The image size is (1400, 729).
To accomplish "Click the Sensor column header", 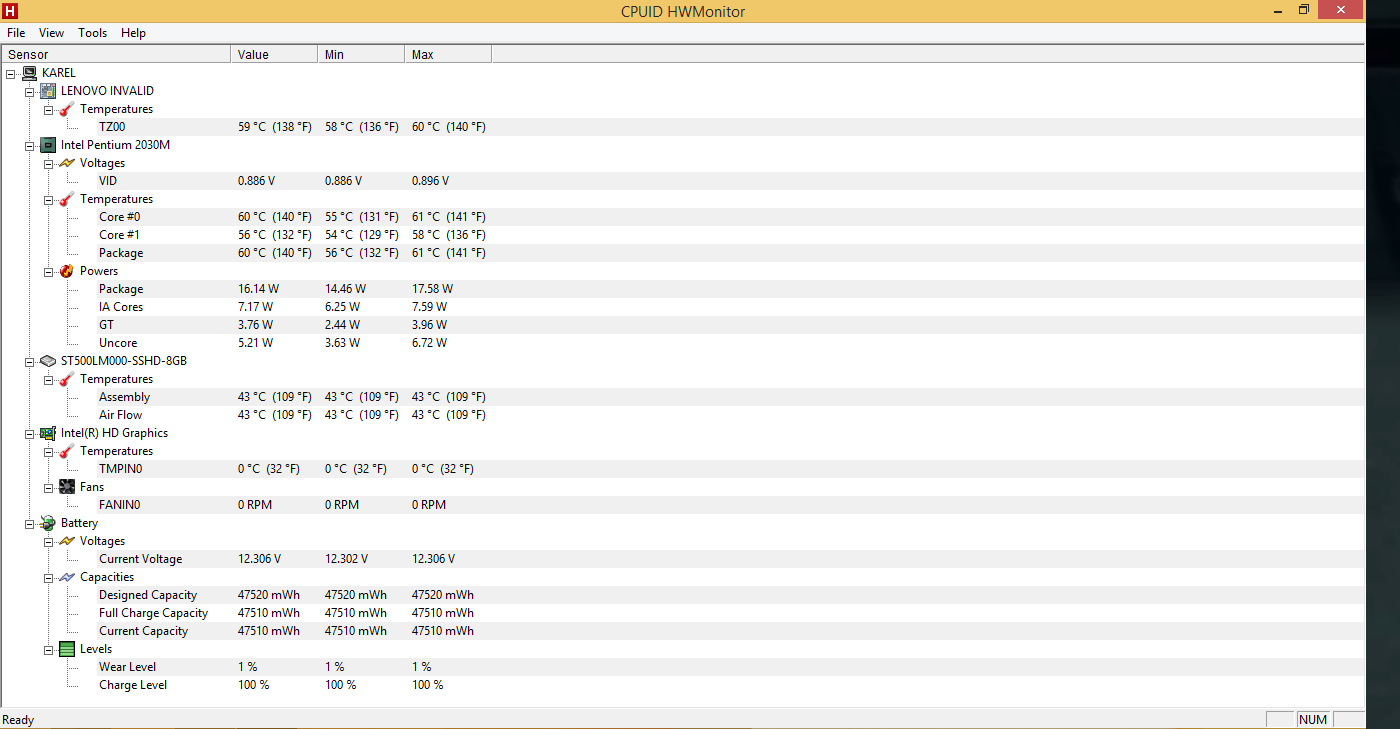I will (116, 54).
